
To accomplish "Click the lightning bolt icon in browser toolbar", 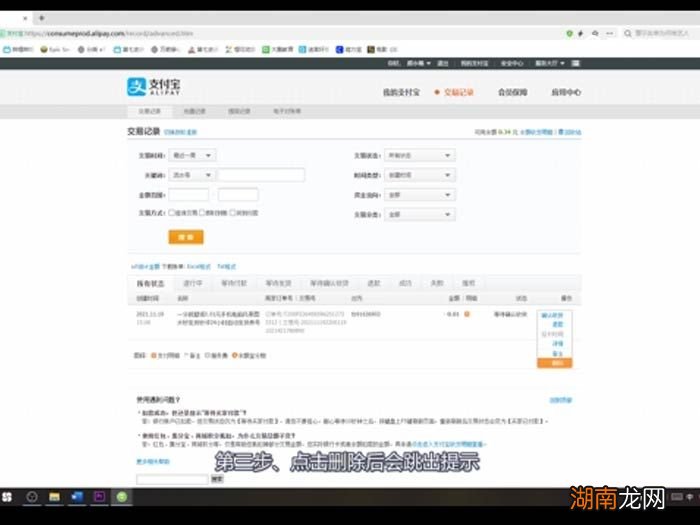I will click(580, 33).
